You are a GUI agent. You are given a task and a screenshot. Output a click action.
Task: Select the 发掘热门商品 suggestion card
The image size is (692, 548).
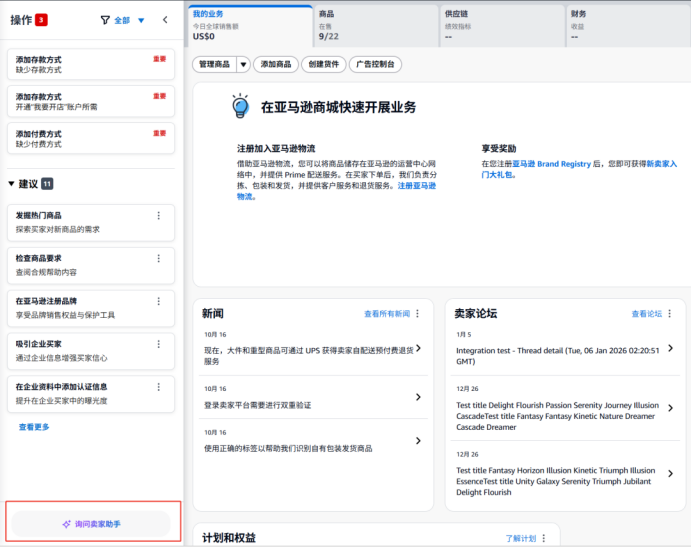pyautogui.click(x=91, y=222)
